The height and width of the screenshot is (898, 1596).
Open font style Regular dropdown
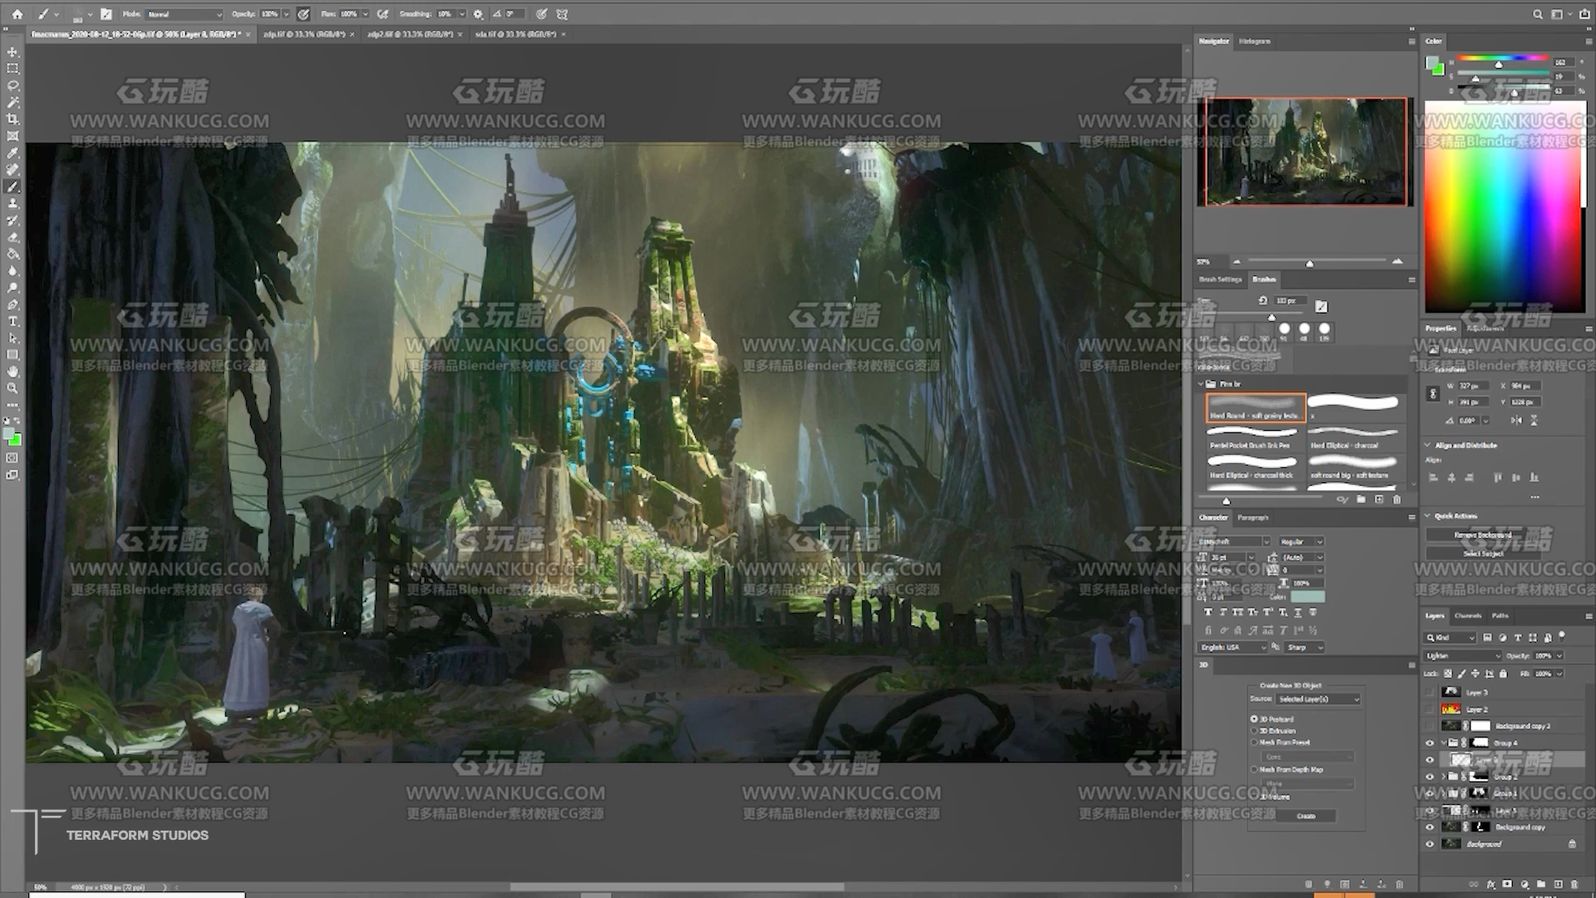[1301, 541]
